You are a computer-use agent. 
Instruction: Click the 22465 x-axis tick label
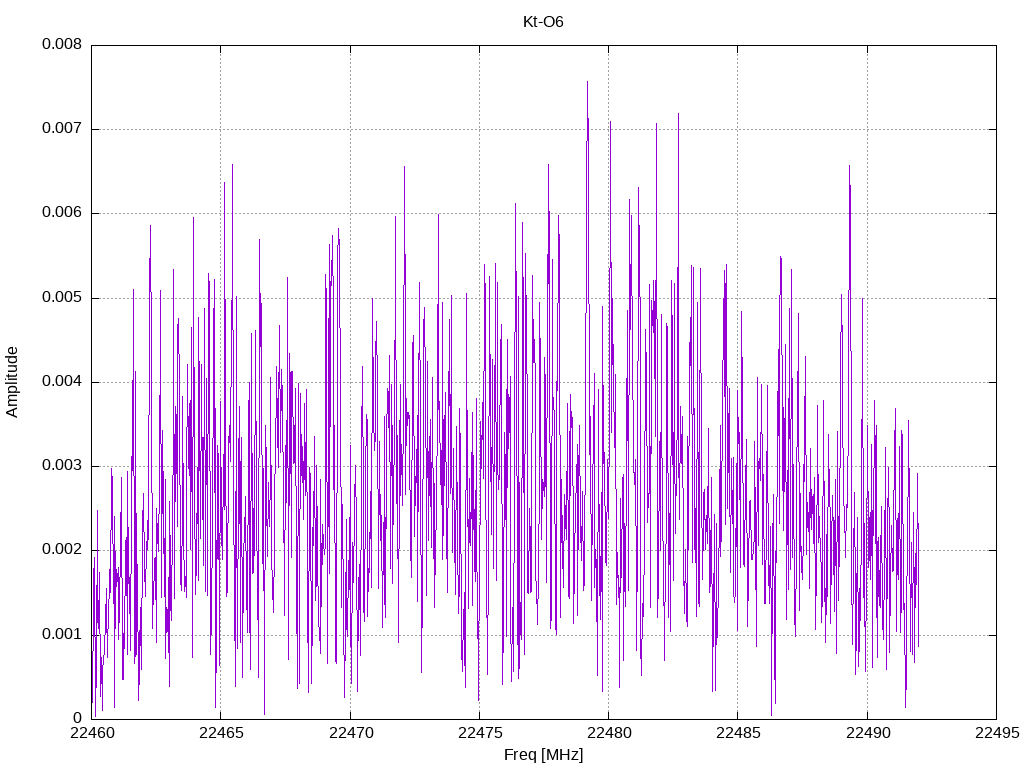[x=221, y=733]
